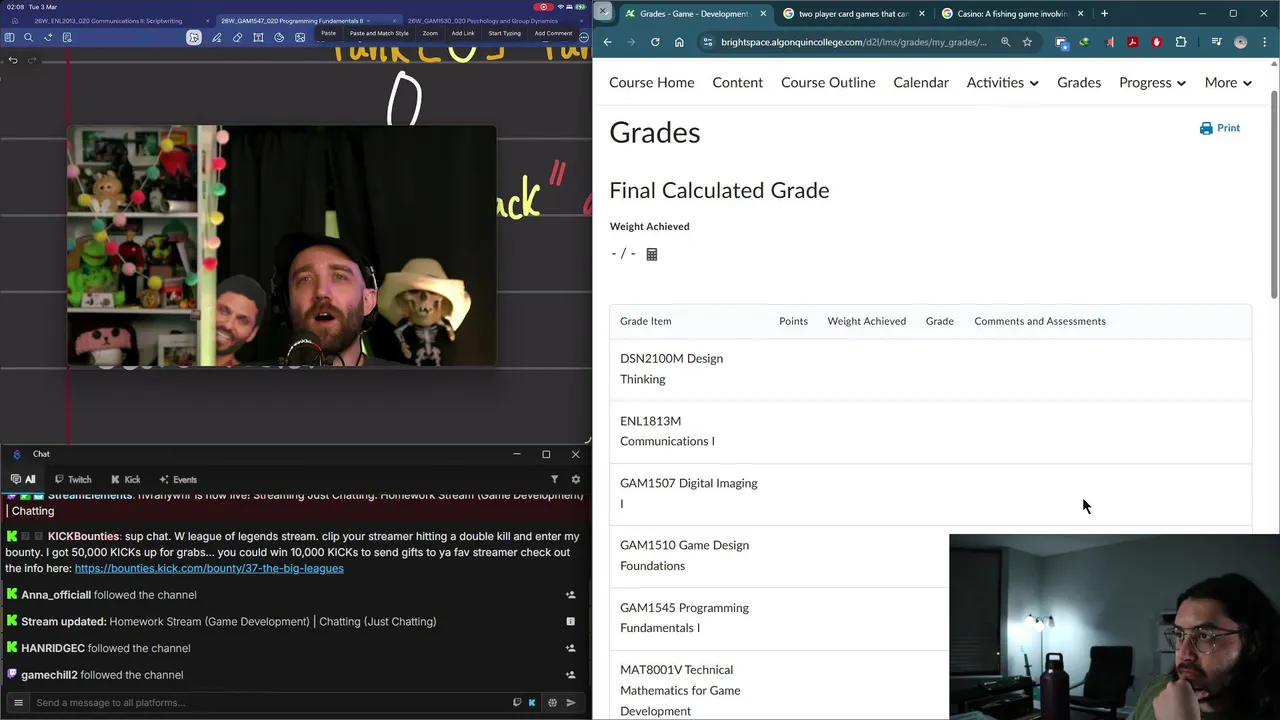
Task: Click Paste and Match Style option
Action: click(379, 33)
